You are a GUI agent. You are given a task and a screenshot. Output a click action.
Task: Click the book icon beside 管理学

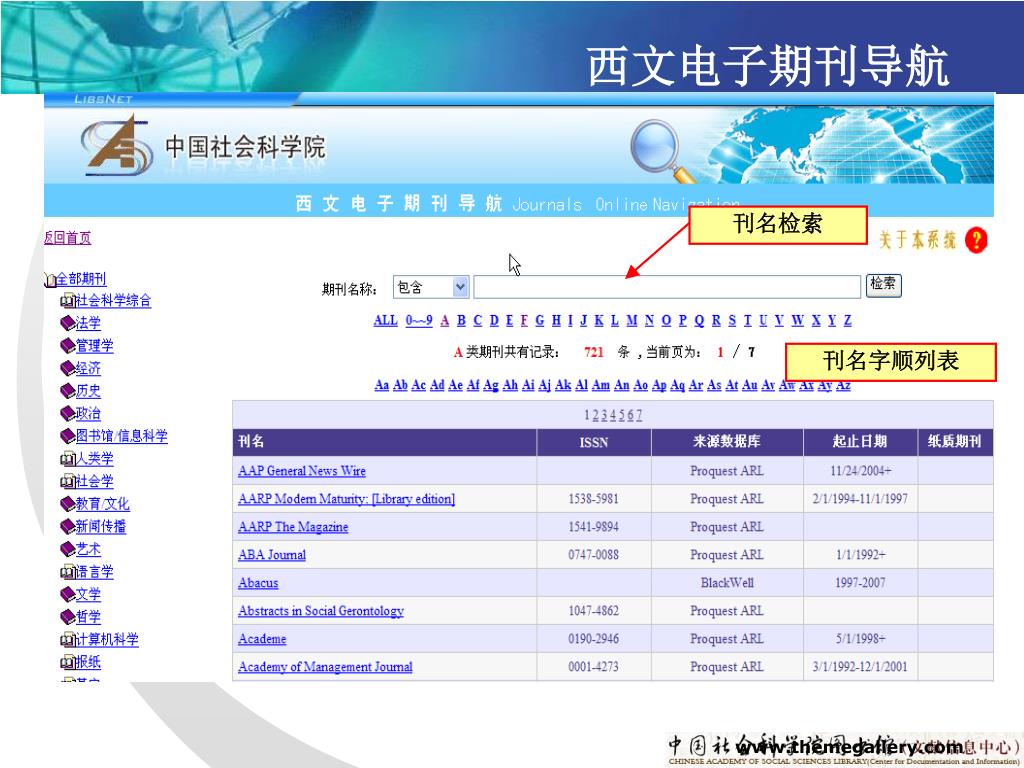click(67, 346)
